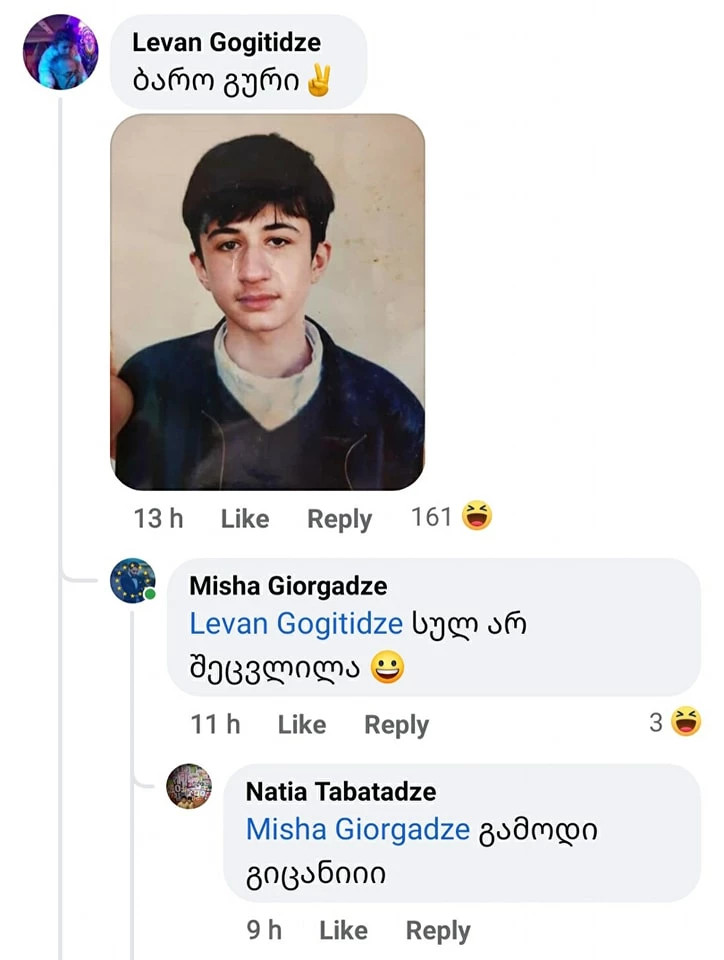Click Natia Tabatadze's profile avatar
This screenshot has height=960, width=724.
click(189, 786)
